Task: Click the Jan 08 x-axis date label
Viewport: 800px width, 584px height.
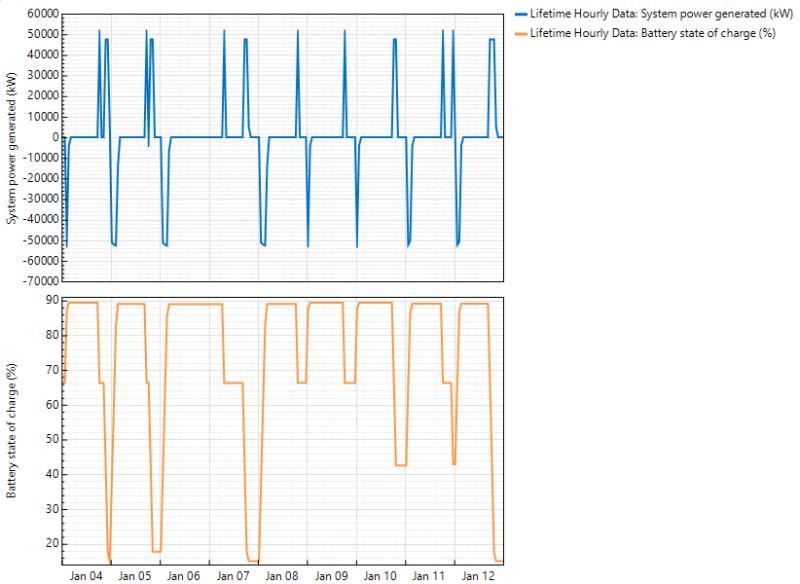Action: [x=283, y=576]
